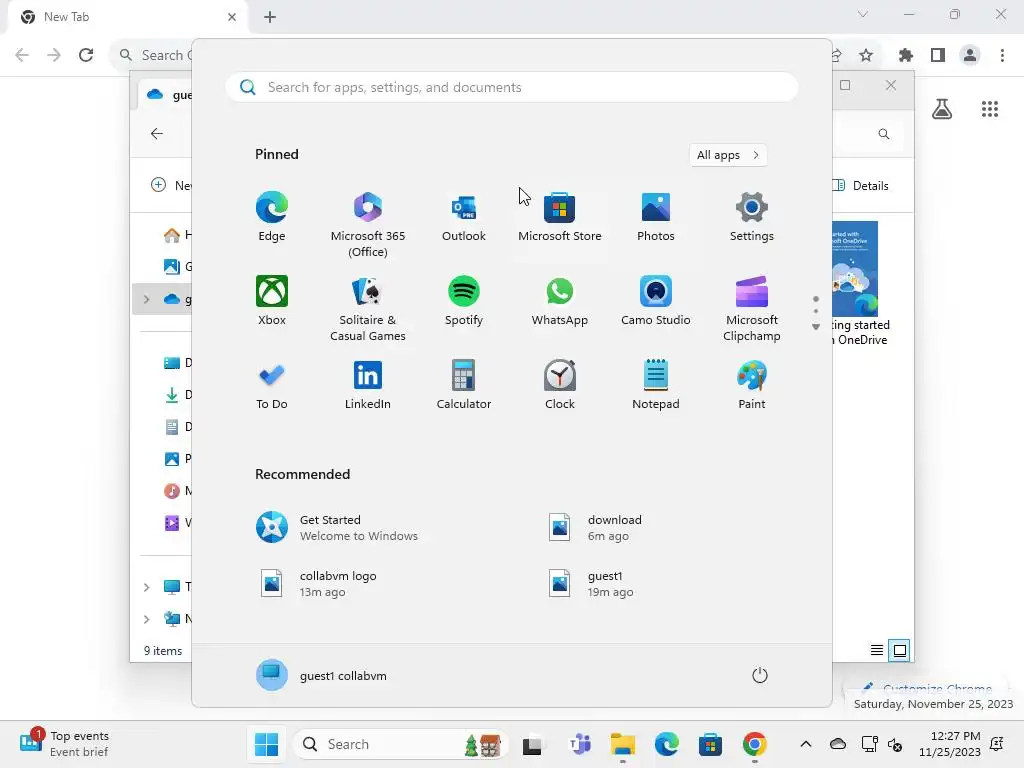Bookmark this page with star icon
Viewport: 1024px width, 768px height.
866,56
